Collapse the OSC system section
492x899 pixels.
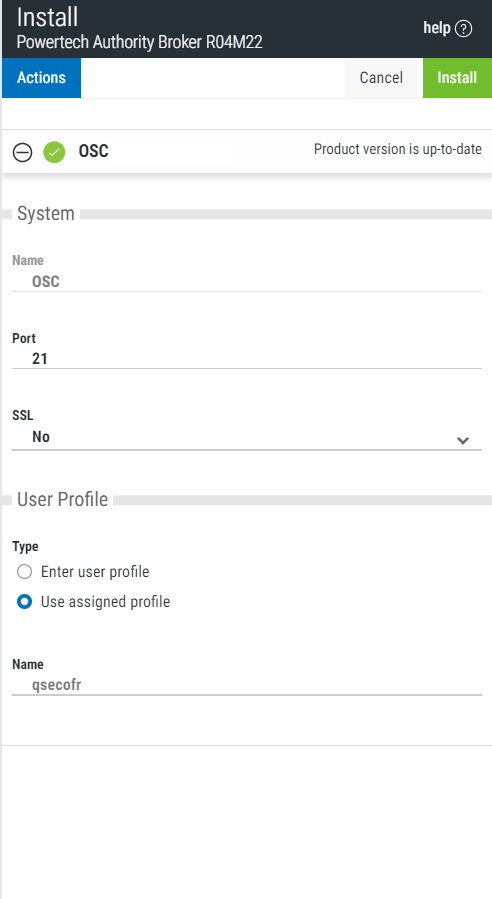point(22,153)
